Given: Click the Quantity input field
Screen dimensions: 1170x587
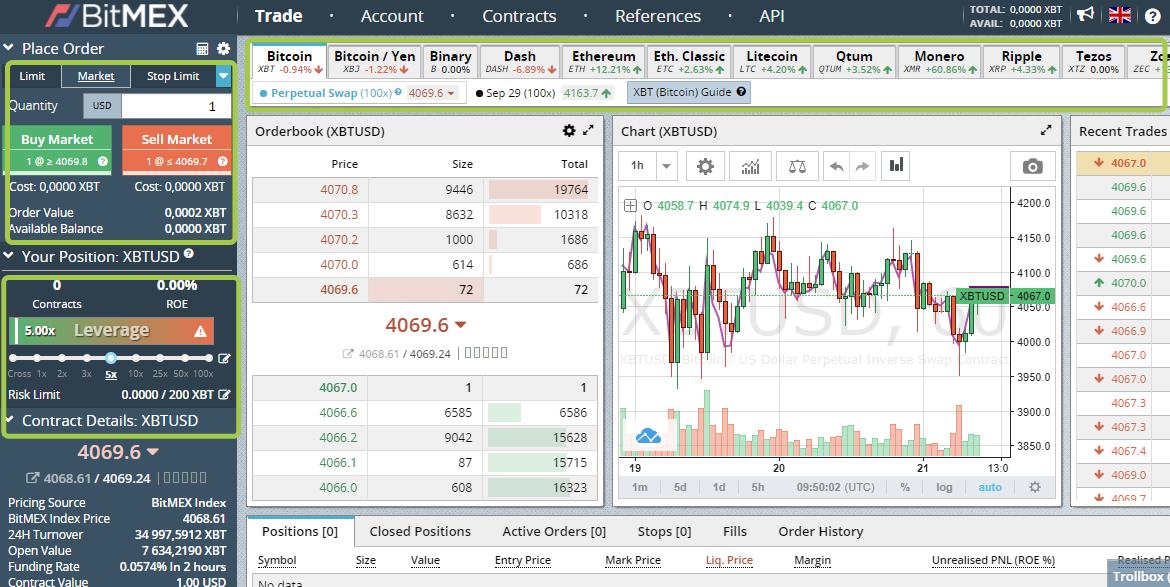Looking at the screenshot, I should pyautogui.click(x=176, y=106).
